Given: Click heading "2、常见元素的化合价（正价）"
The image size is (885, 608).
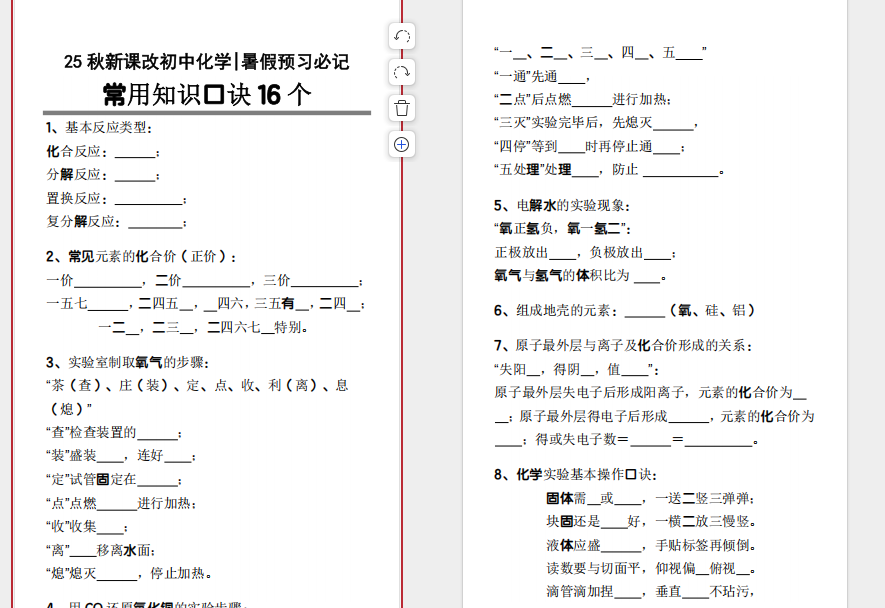Looking at the screenshot, I should [142, 257].
